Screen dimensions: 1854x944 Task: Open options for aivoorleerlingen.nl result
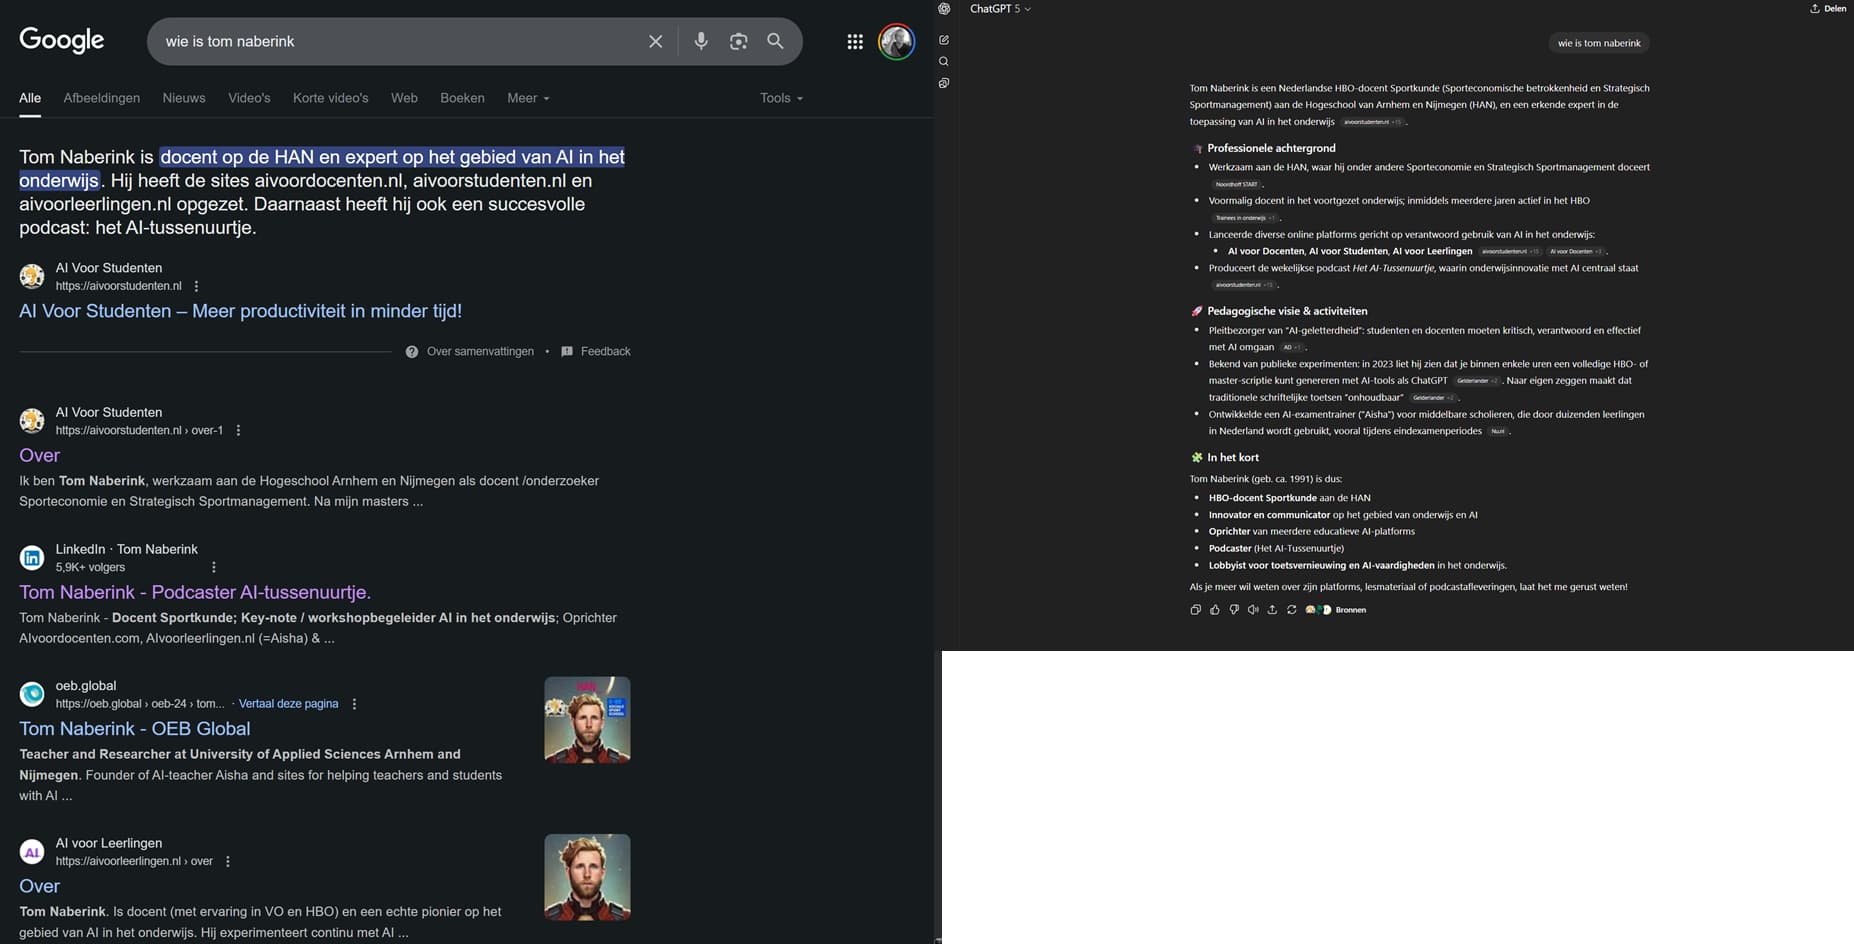click(x=228, y=861)
